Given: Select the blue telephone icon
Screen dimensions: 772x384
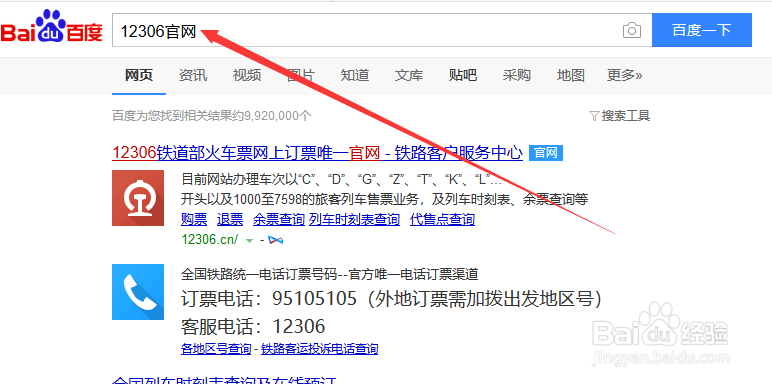Looking at the screenshot, I should pyautogui.click(x=138, y=292).
